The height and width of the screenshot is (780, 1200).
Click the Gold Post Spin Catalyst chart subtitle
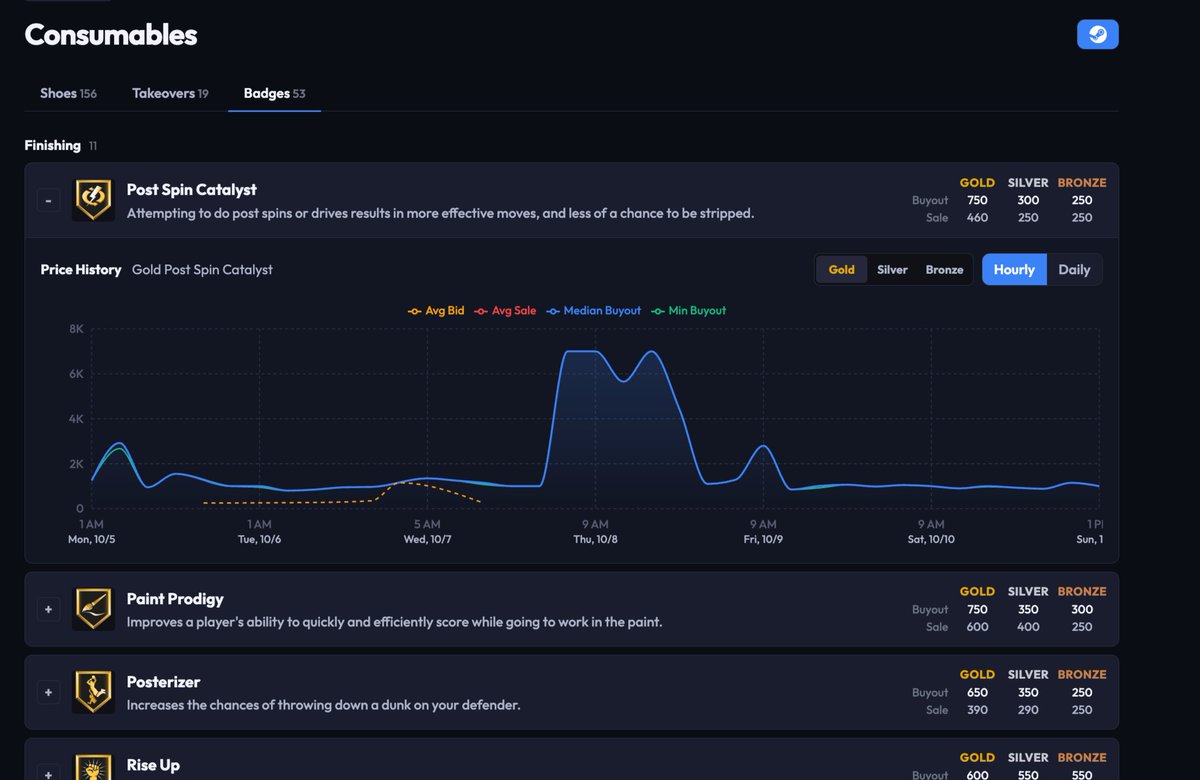[x=202, y=270]
